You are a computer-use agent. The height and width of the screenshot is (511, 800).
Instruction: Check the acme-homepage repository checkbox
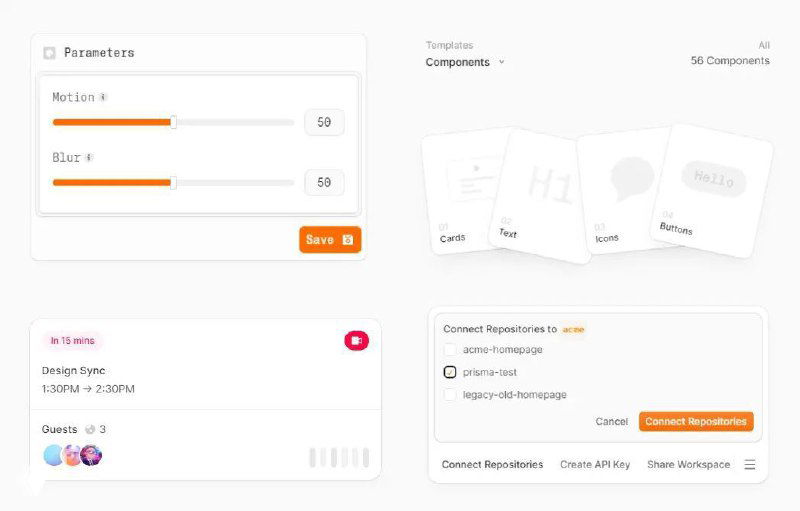[x=449, y=350]
